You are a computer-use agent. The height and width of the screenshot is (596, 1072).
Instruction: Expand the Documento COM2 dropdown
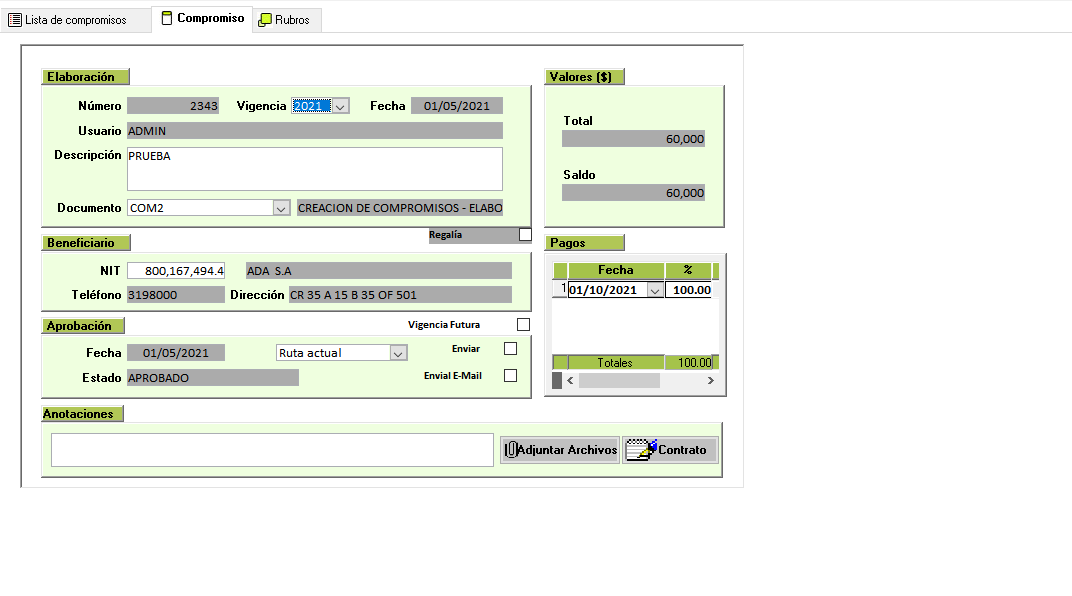point(281,208)
